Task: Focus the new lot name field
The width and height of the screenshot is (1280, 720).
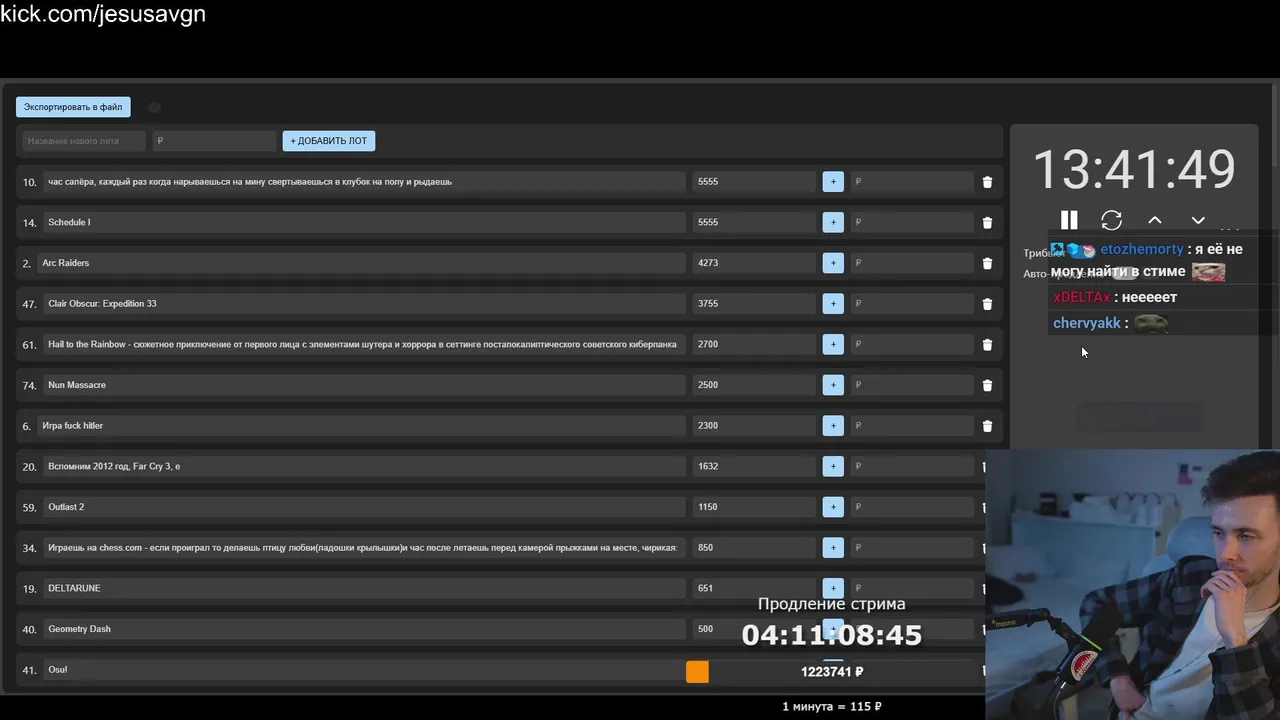Action: [x=84, y=141]
